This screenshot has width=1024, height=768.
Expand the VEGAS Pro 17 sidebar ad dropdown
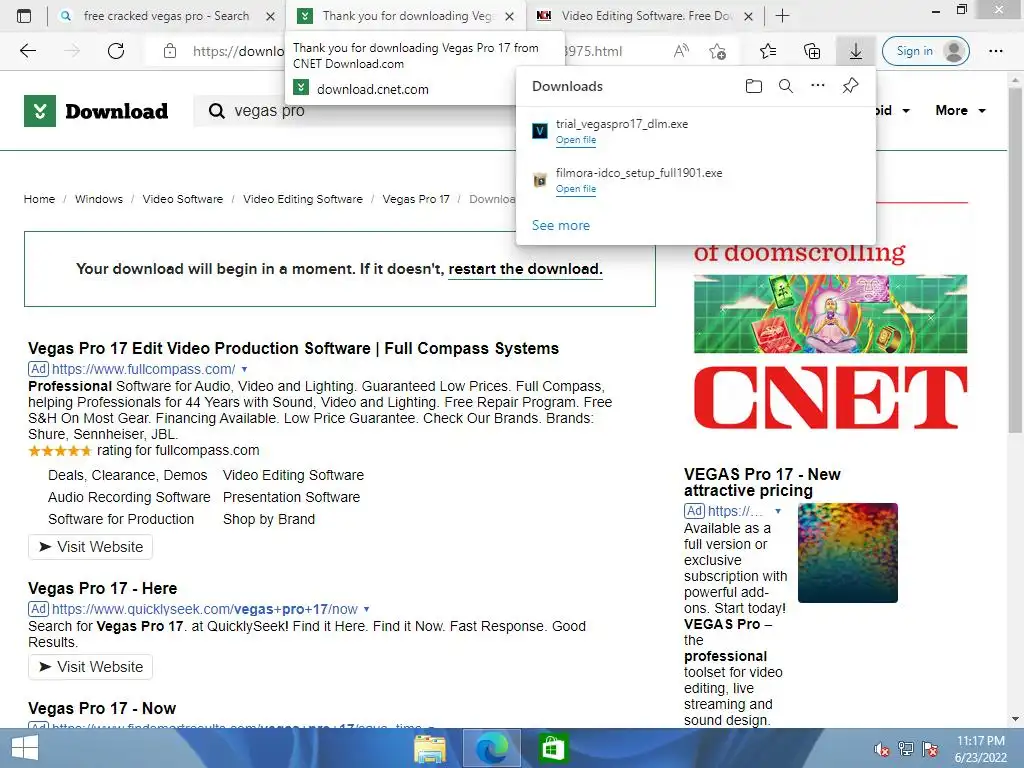778,511
